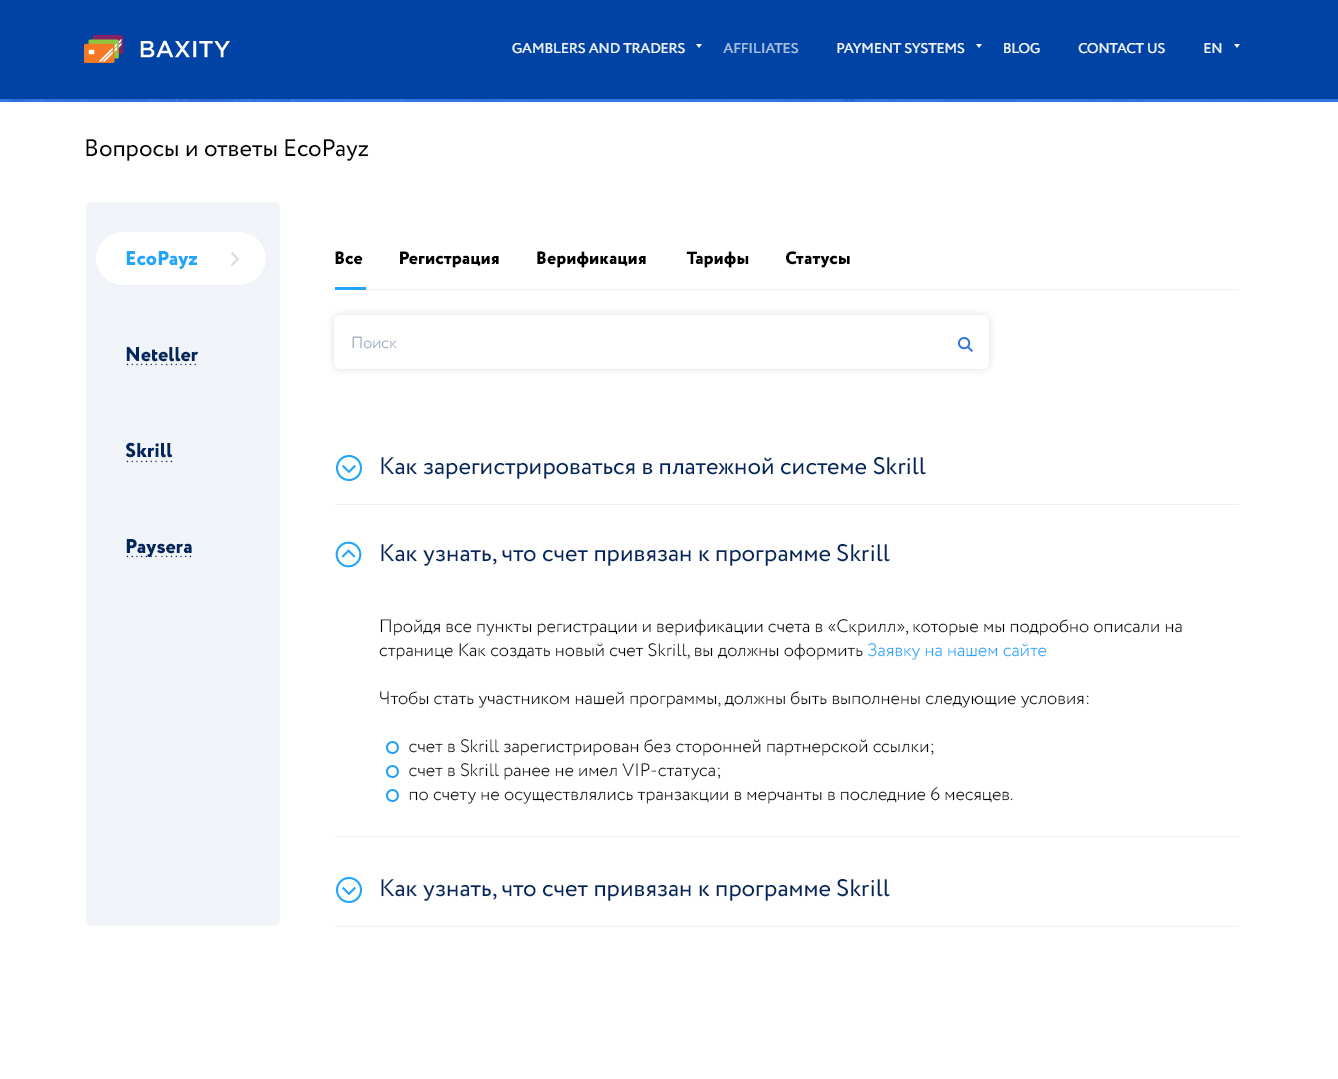This screenshot has height=1079, width=1338.
Task: Select the Статусы tab
Action: pyautogui.click(x=817, y=259)
